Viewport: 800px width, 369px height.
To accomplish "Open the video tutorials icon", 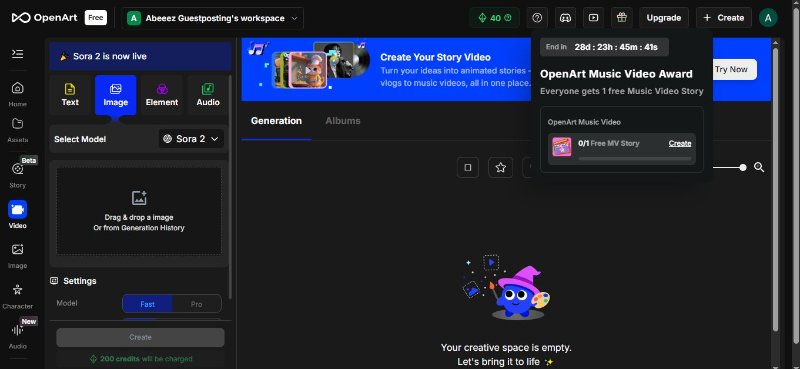I will [593, 18].
